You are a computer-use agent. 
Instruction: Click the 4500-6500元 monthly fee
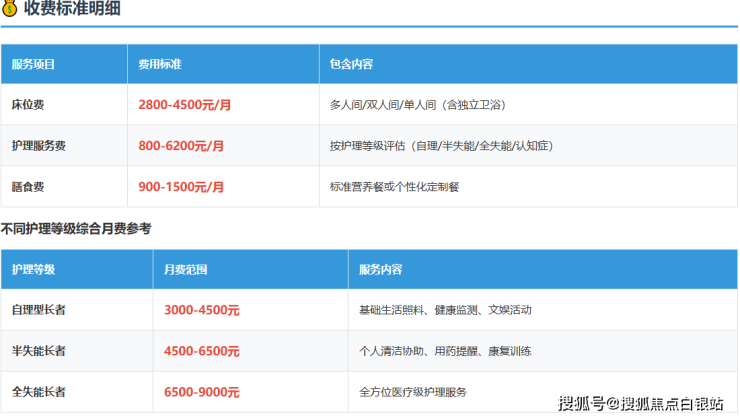[x=202, y=351]
